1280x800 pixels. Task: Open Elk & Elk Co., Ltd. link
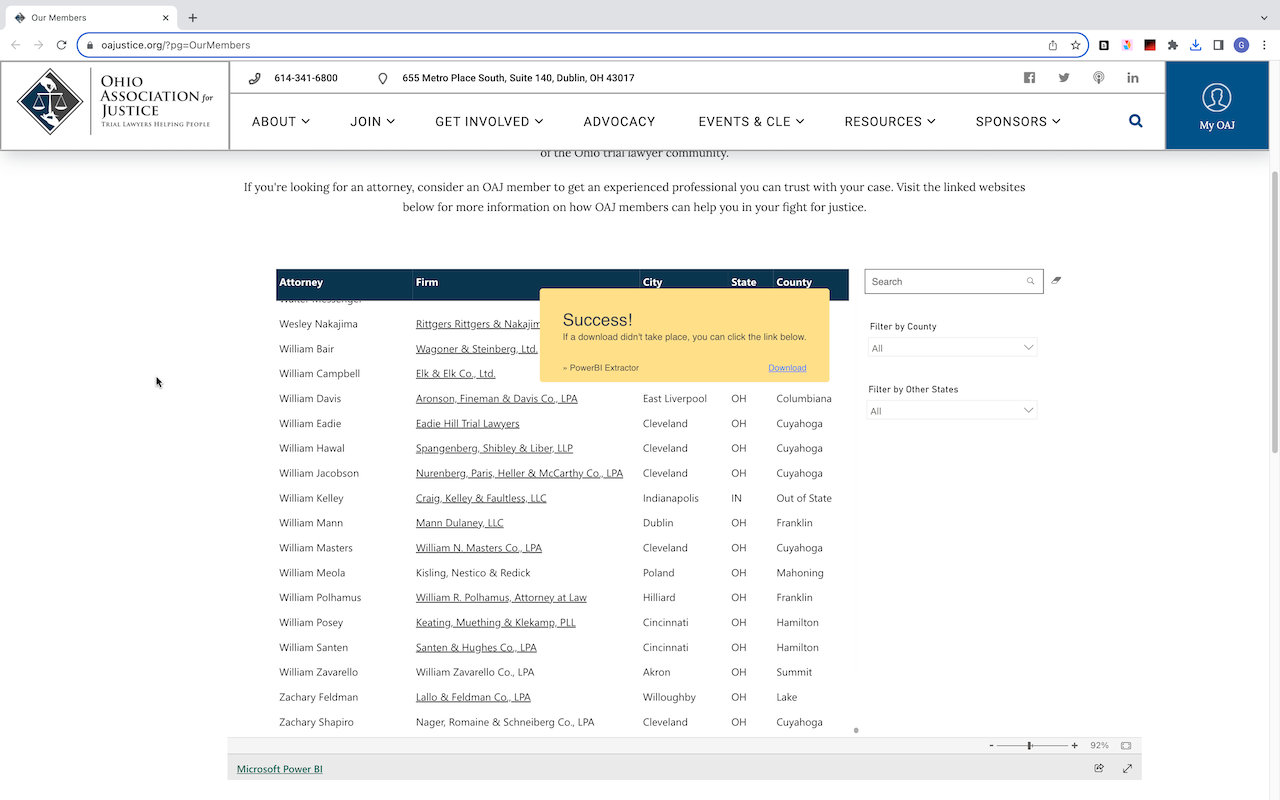[456, 374]
